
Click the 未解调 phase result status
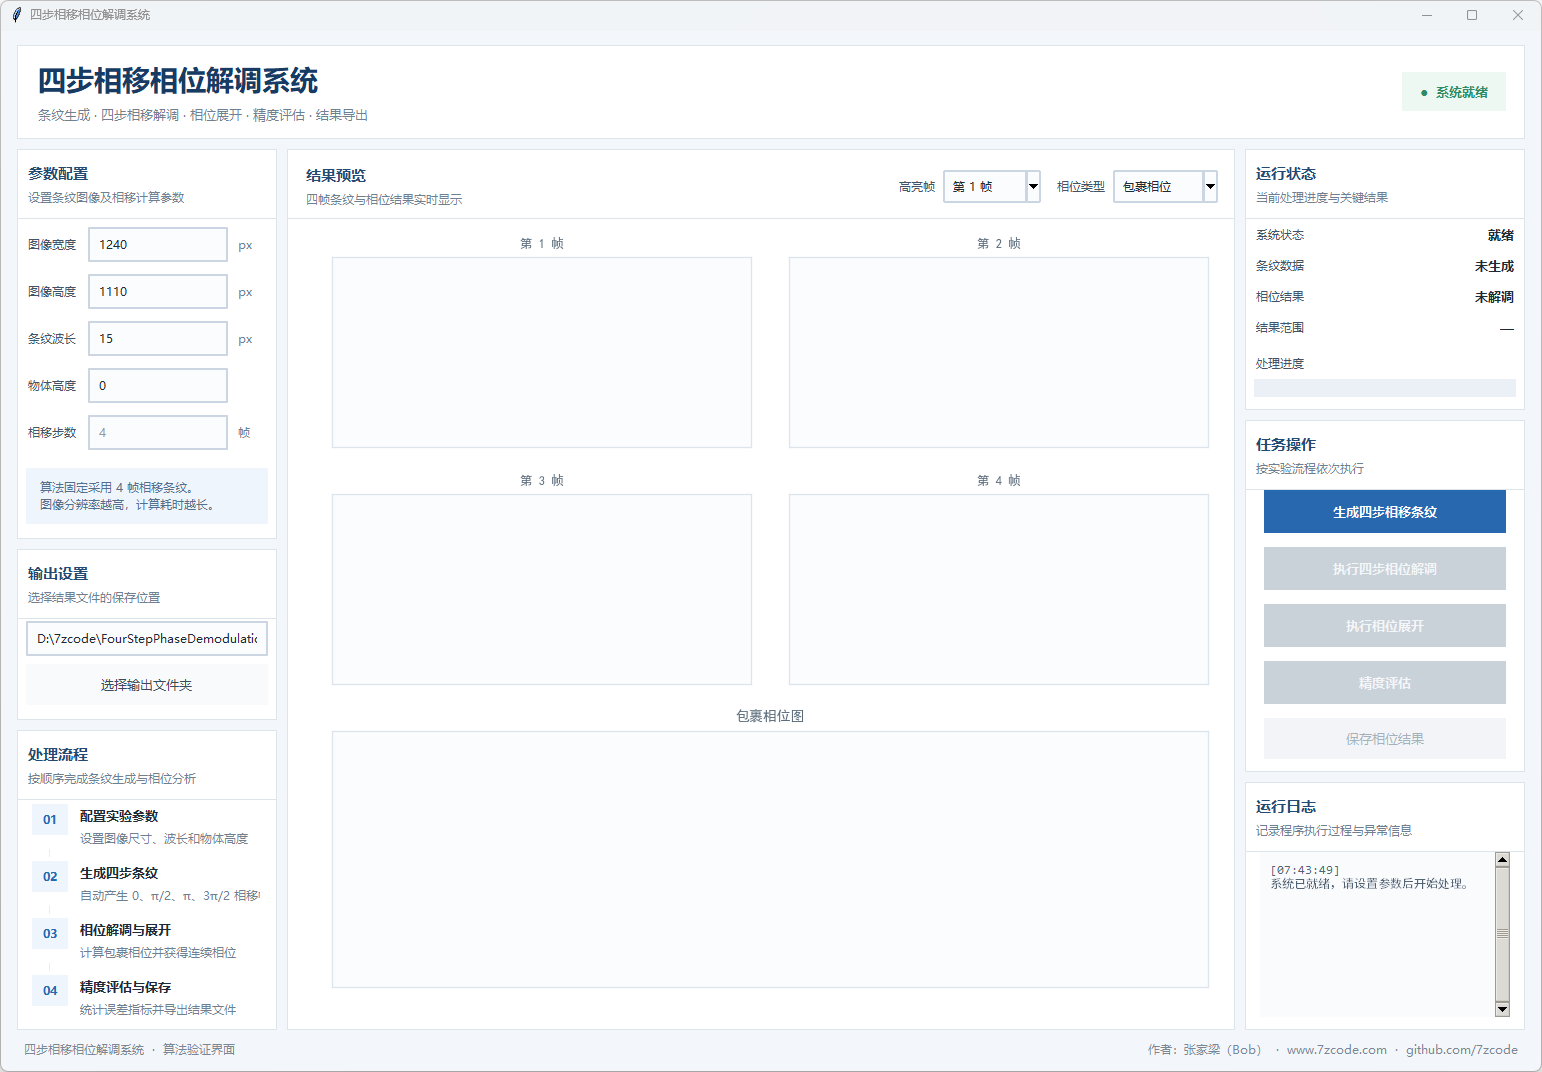coord(1494,297)
